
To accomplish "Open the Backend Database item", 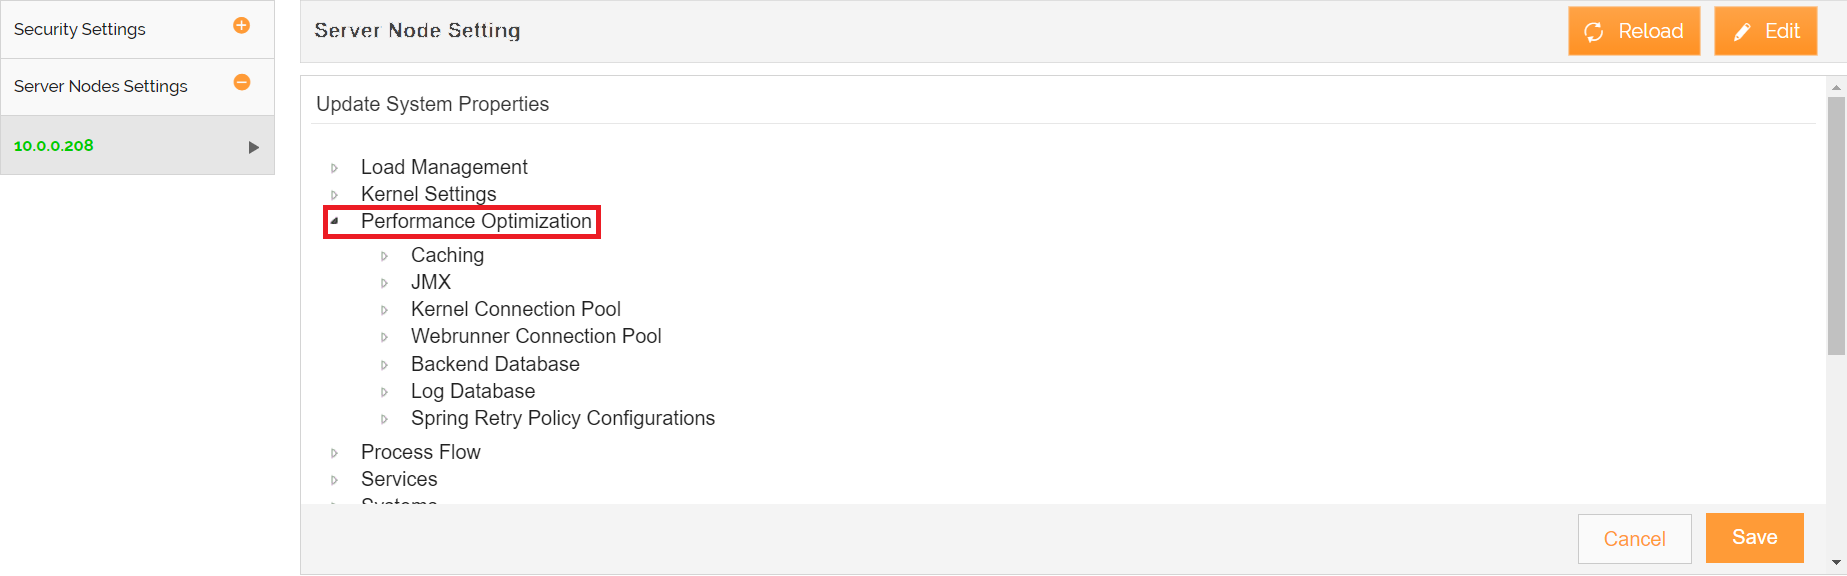I will 495,364.
